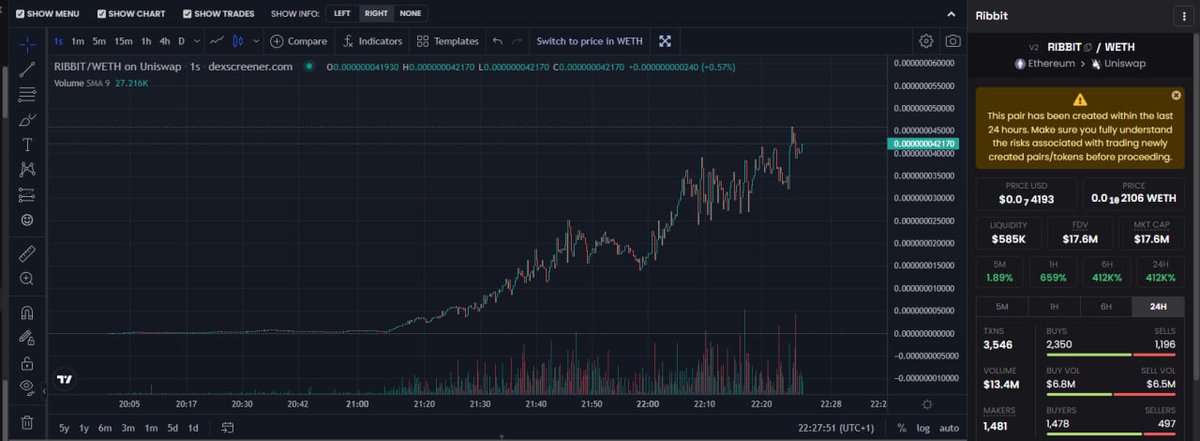Expand the timeframe interval dropdown arrow
Viewport: 1200px width, 441px height.
[x=195, y=41]
